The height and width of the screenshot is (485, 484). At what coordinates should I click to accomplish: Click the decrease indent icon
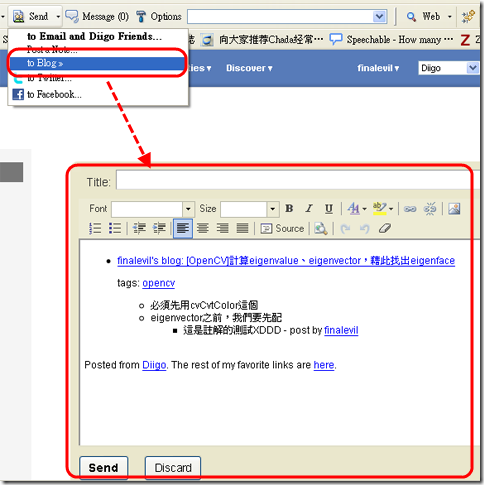(139, 229)
